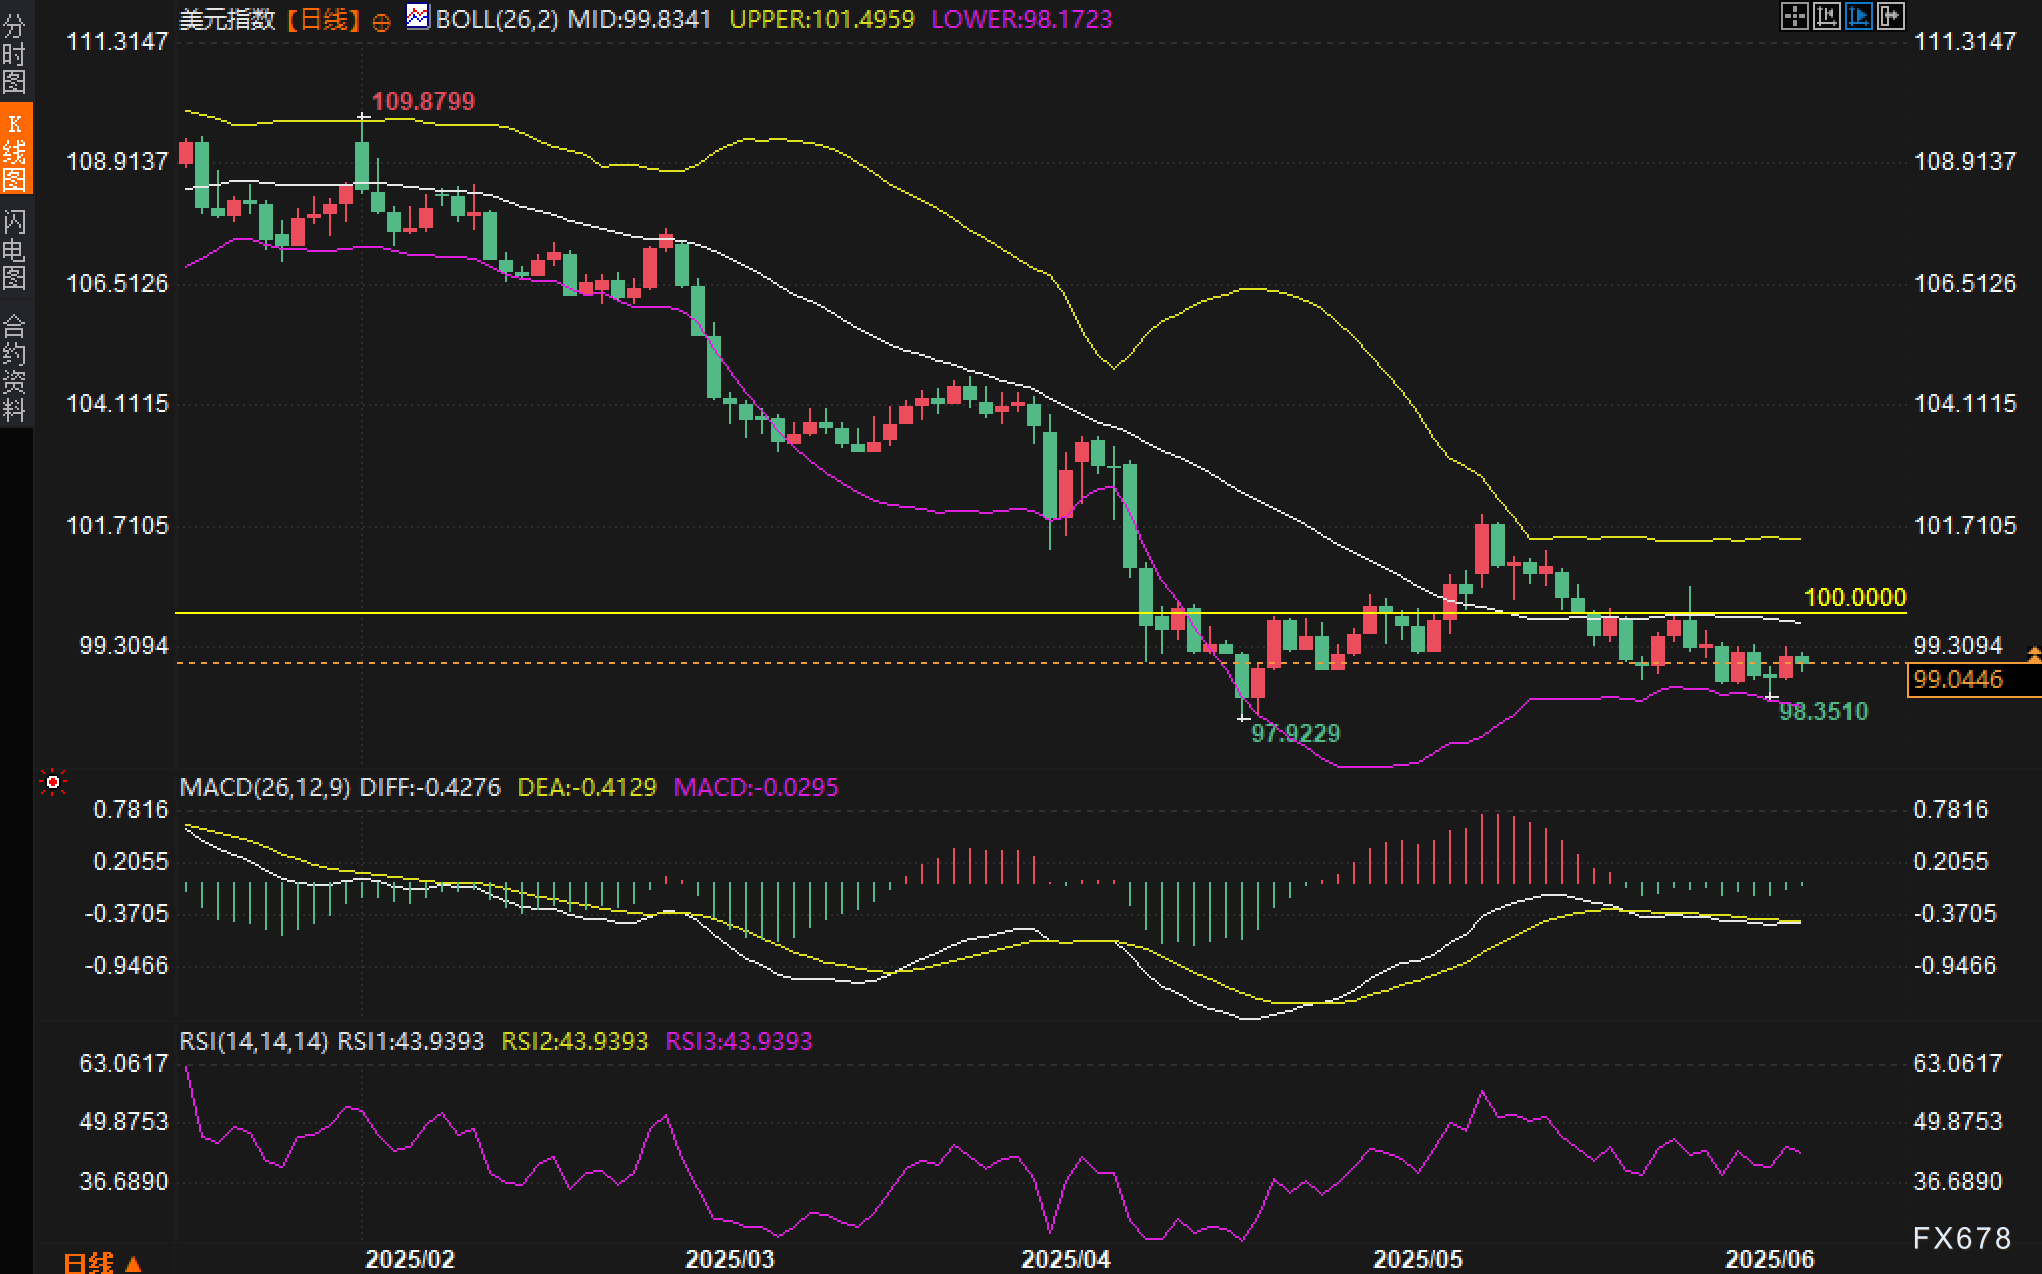Screen dimensions: 2042x1274
Task: Open the 闪电图 sidebar tab
Action: point(15,249)
